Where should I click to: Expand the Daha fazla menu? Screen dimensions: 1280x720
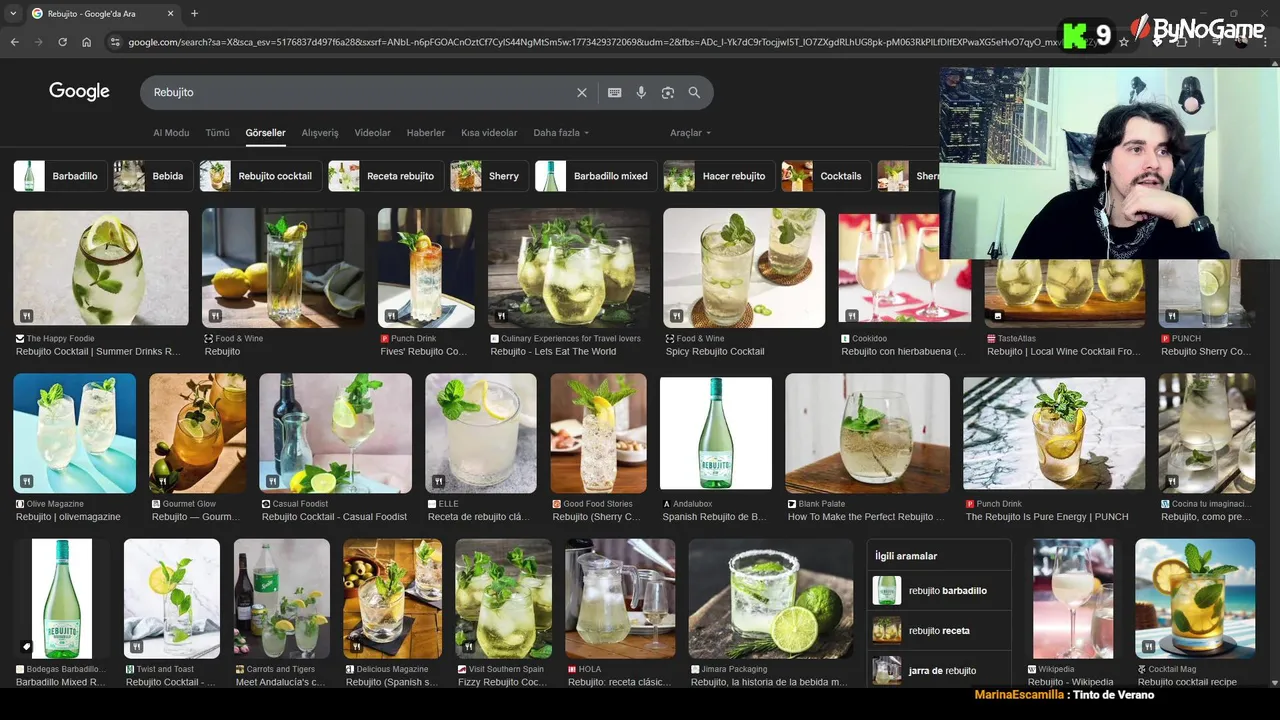[561, 133]
